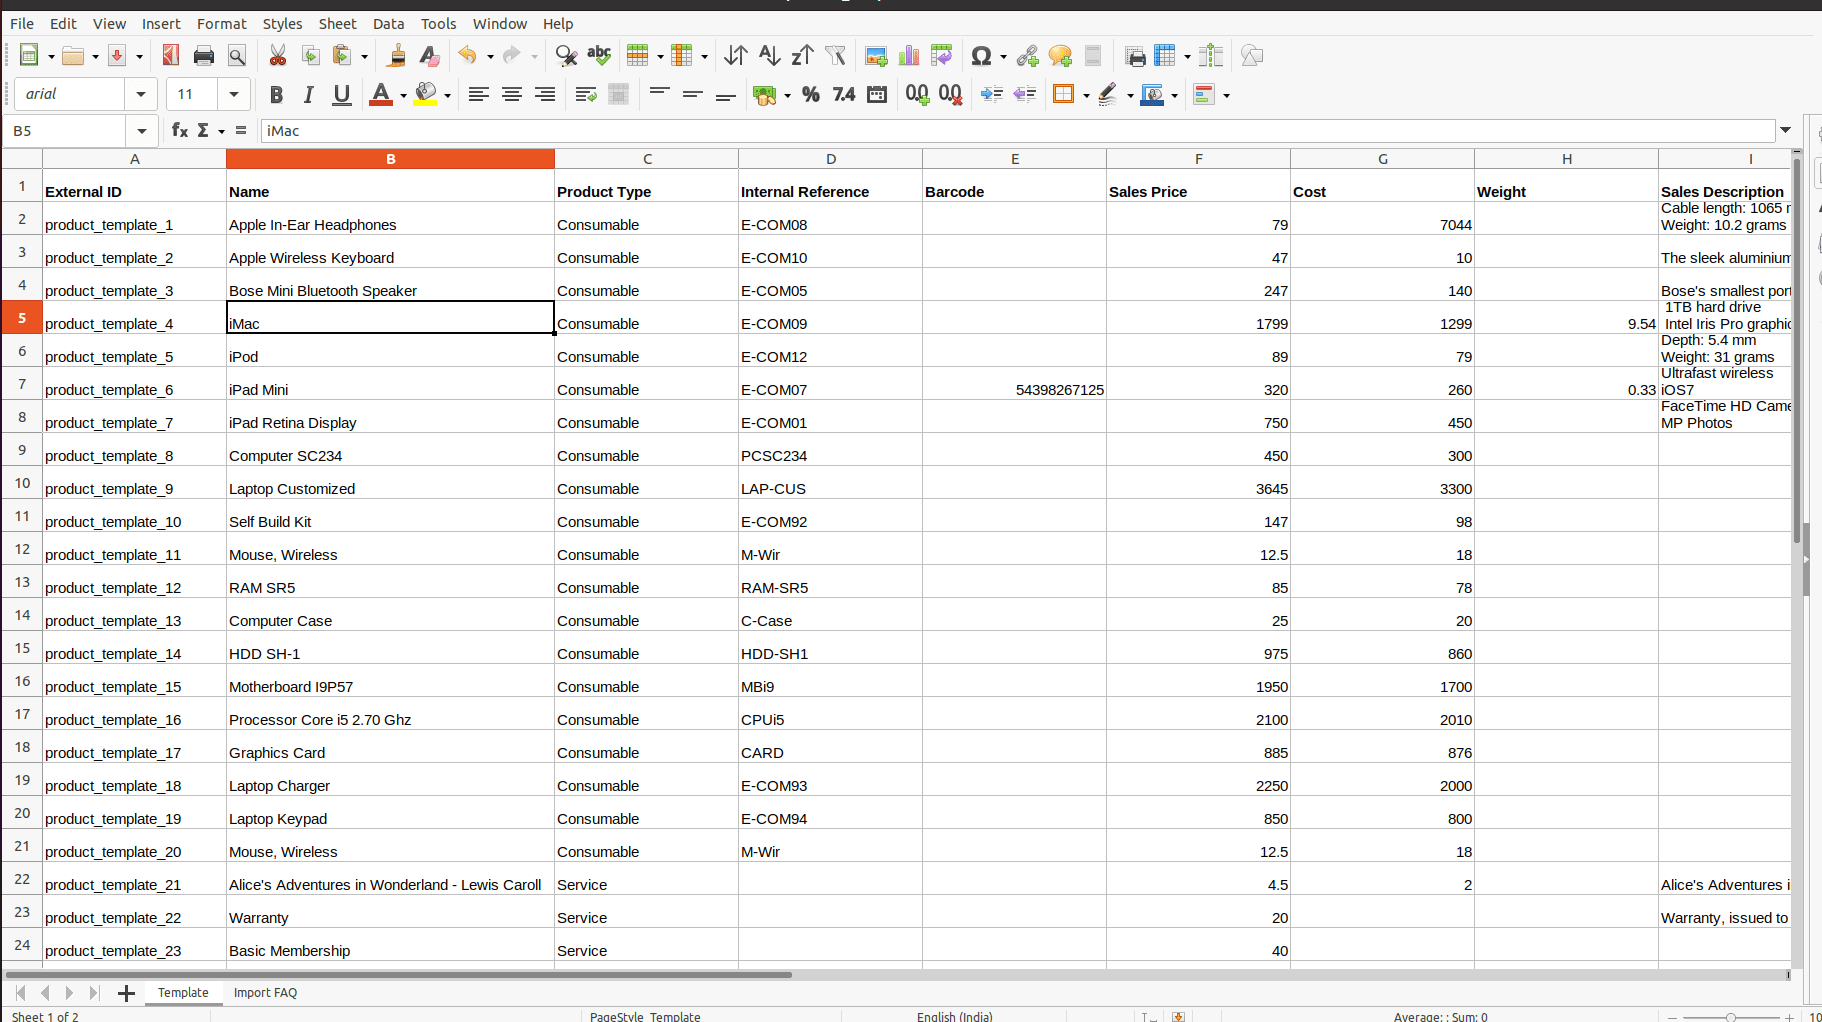
Task: Click the Clone Formatting paintbrush icon
Action: pyautogui.click(x=396, y=56)
